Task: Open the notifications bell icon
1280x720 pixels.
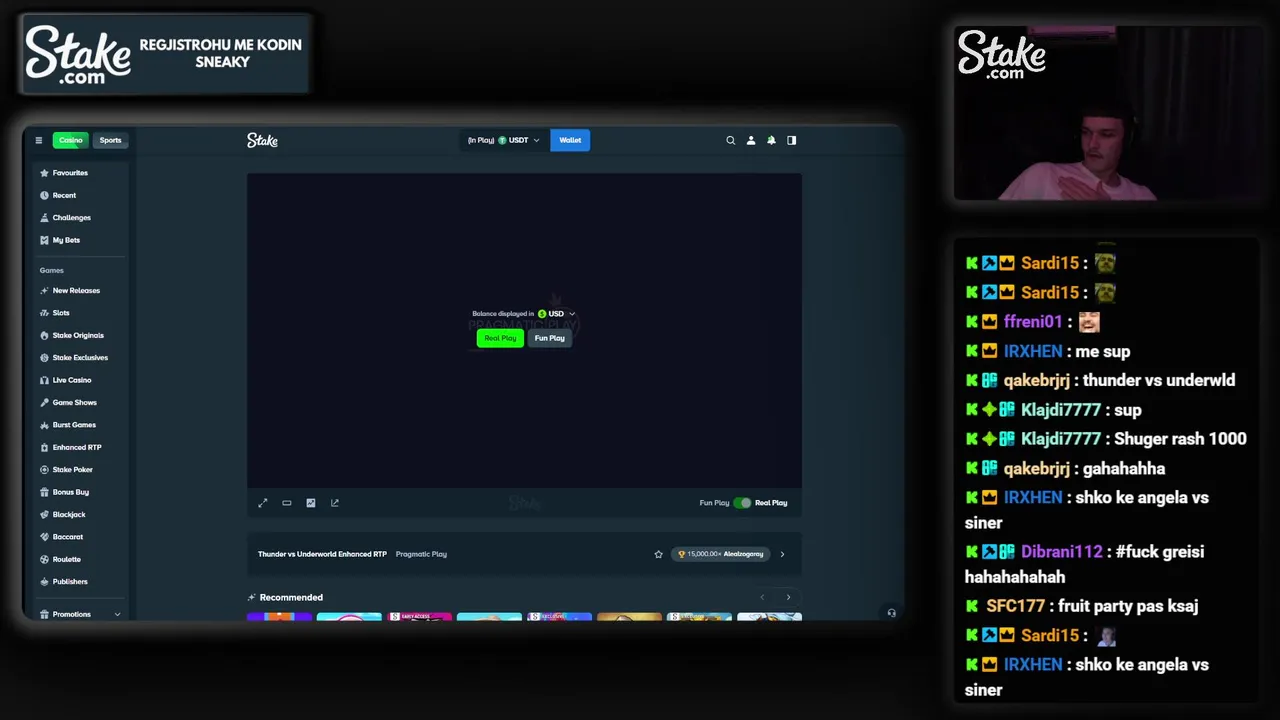Action: (x=771, y=140)
